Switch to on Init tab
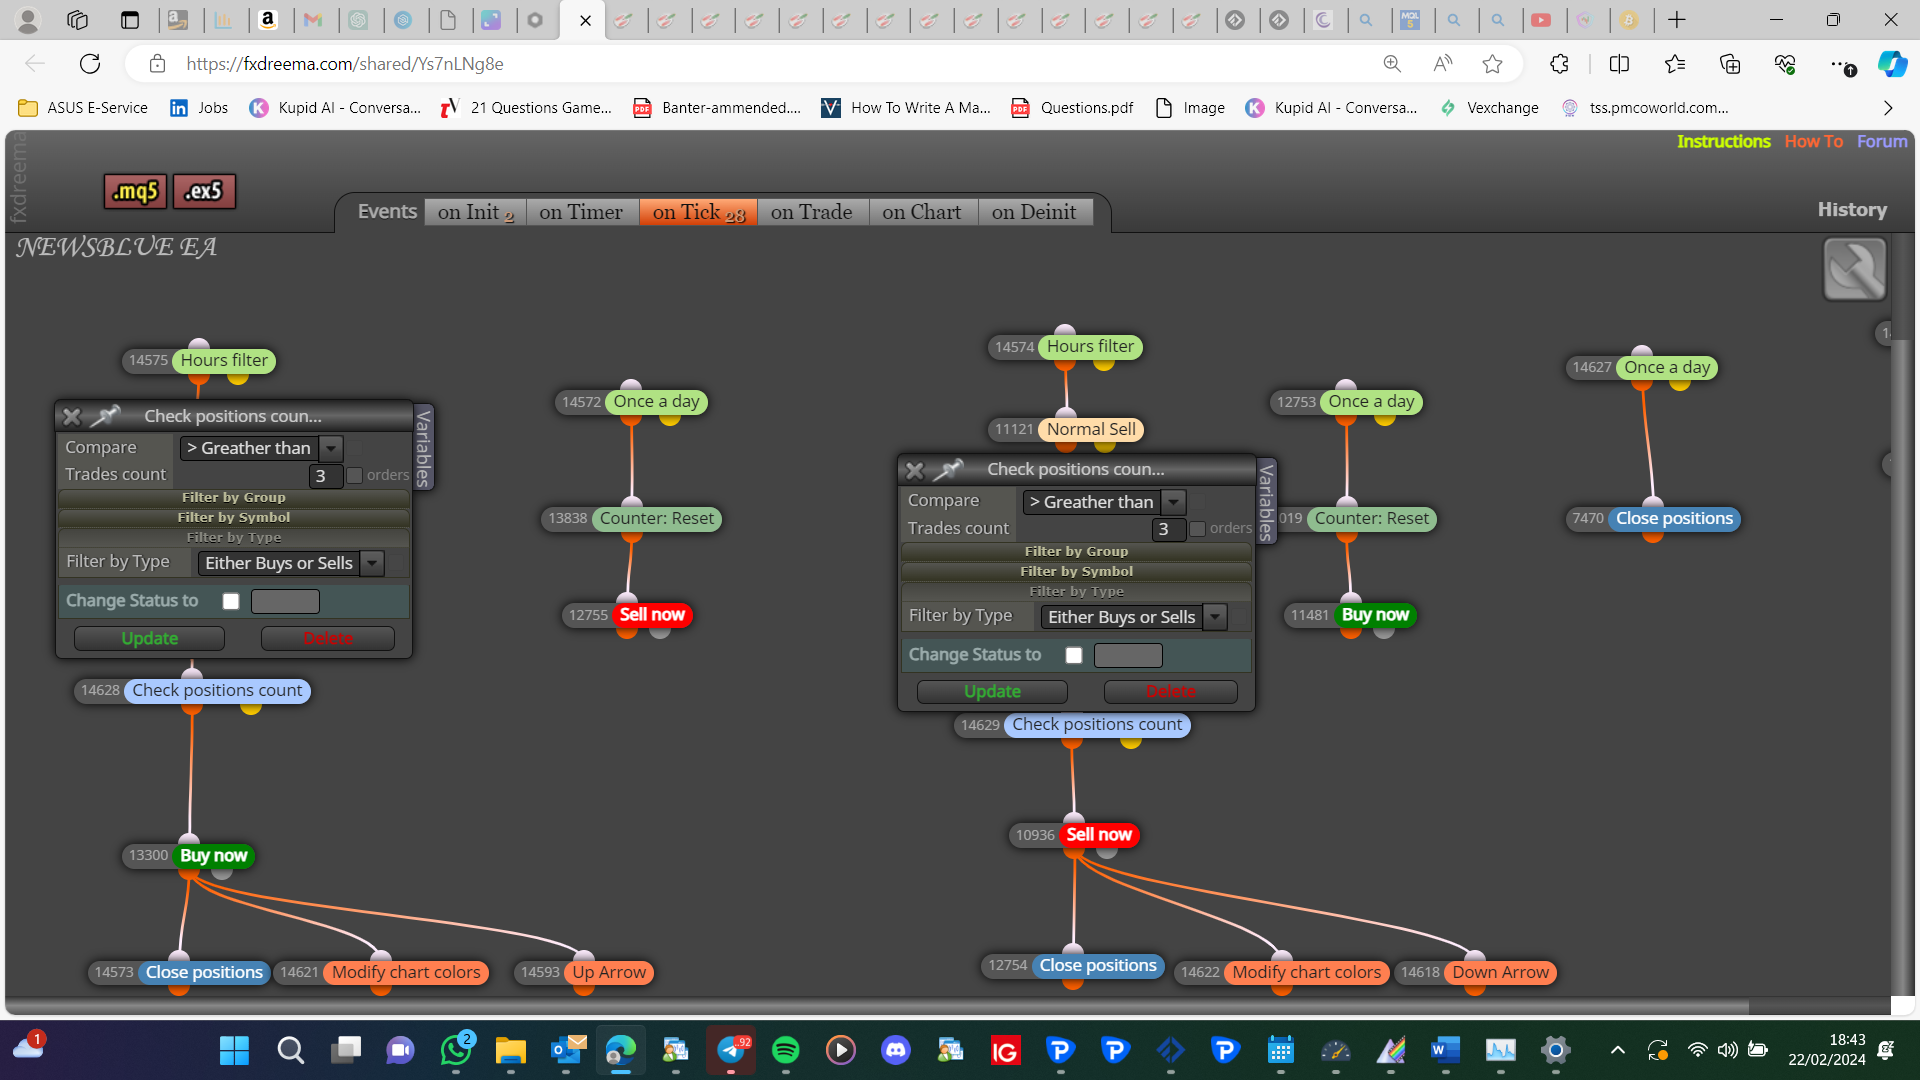The image size is (1920, 1080). pyautogui.click(x=475, y=212)
